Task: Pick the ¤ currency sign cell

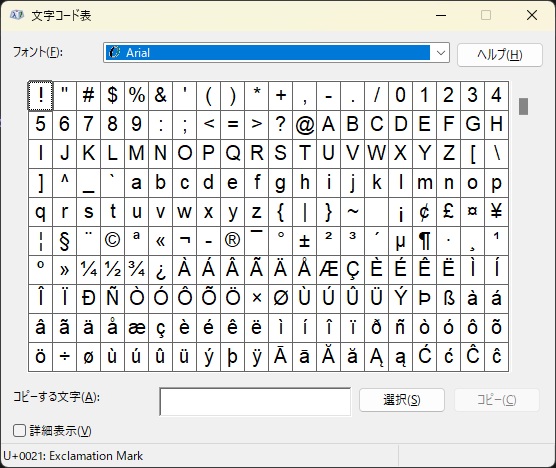Action: [x=473, y=212]
